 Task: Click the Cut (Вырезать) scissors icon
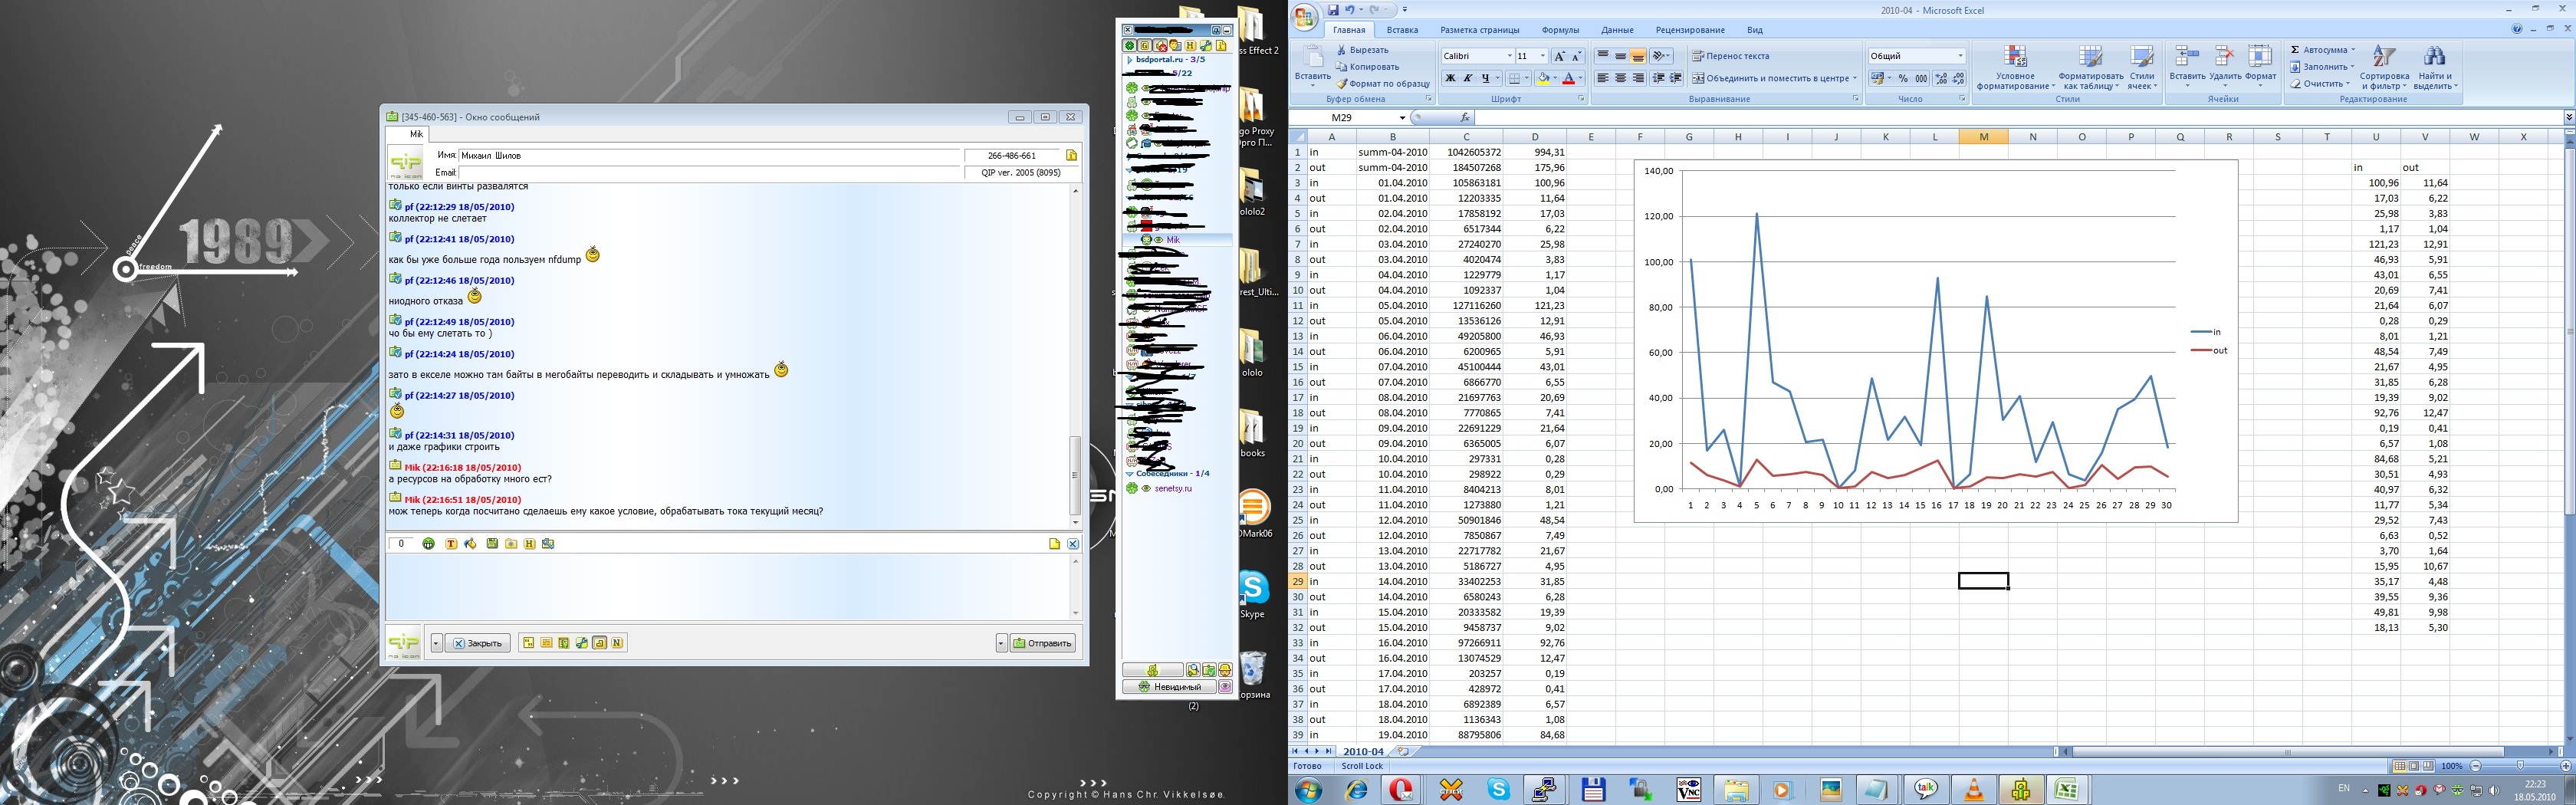(1342, 50)
